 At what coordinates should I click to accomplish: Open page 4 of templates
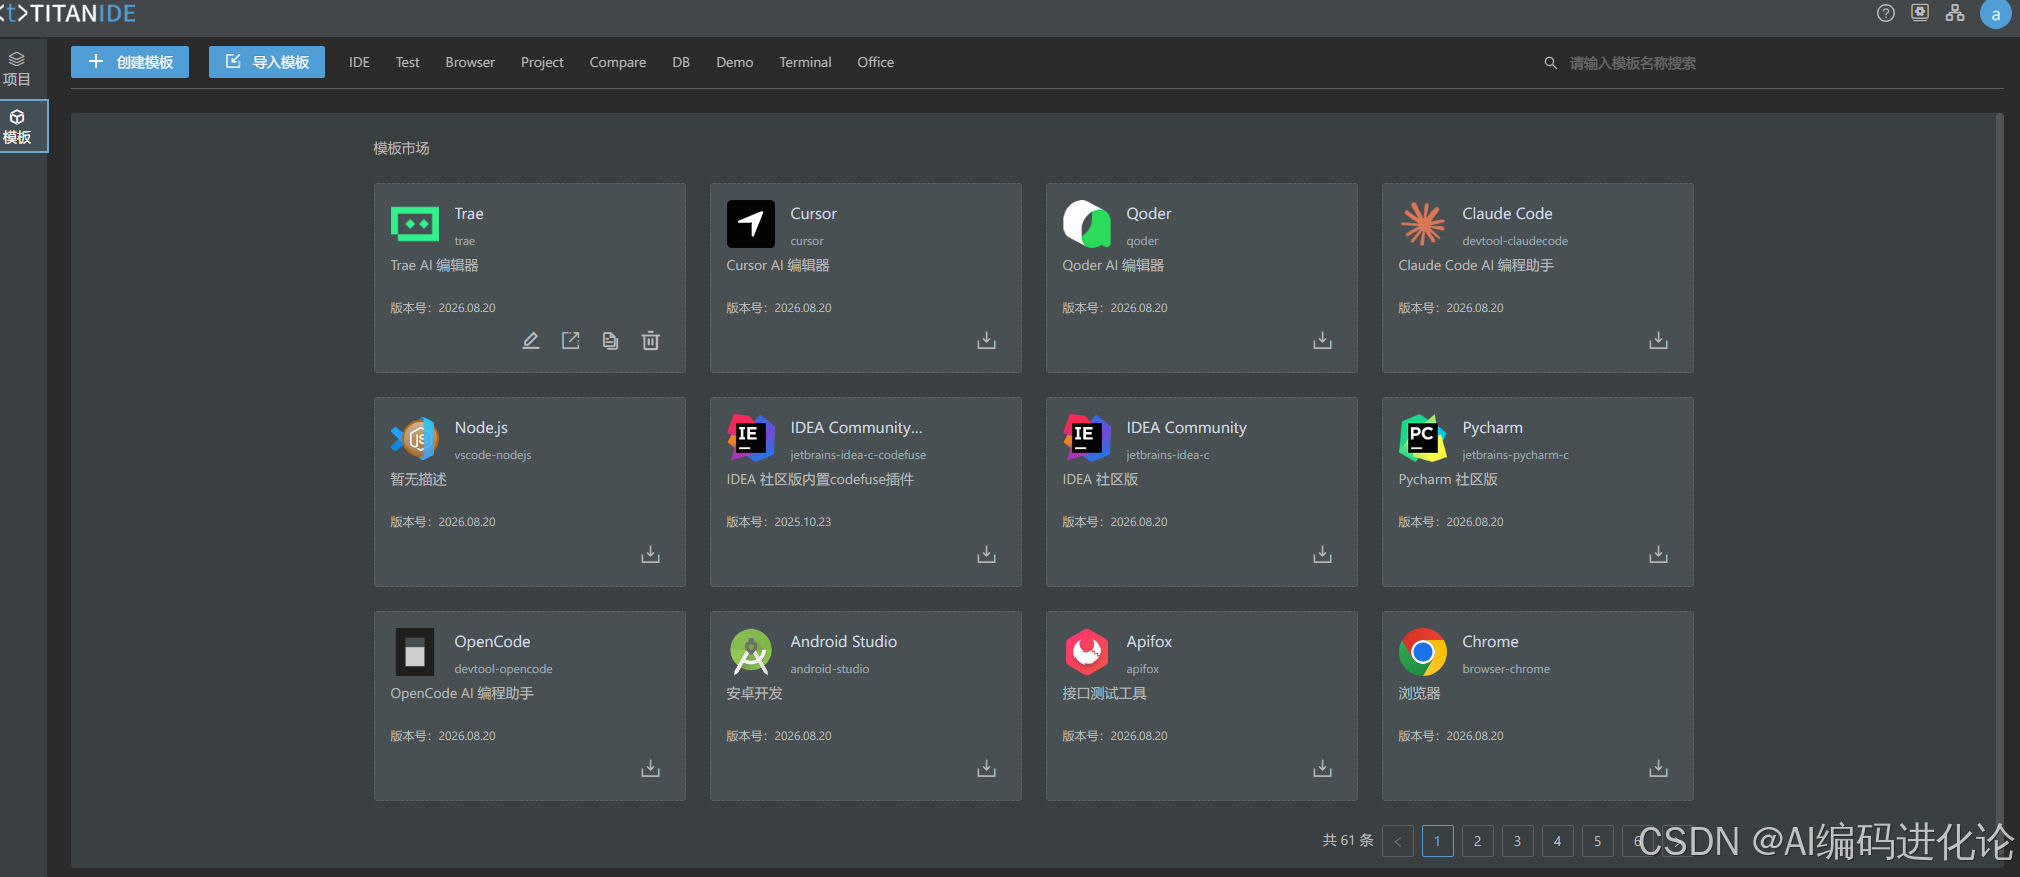click(x=1558, y=841)
